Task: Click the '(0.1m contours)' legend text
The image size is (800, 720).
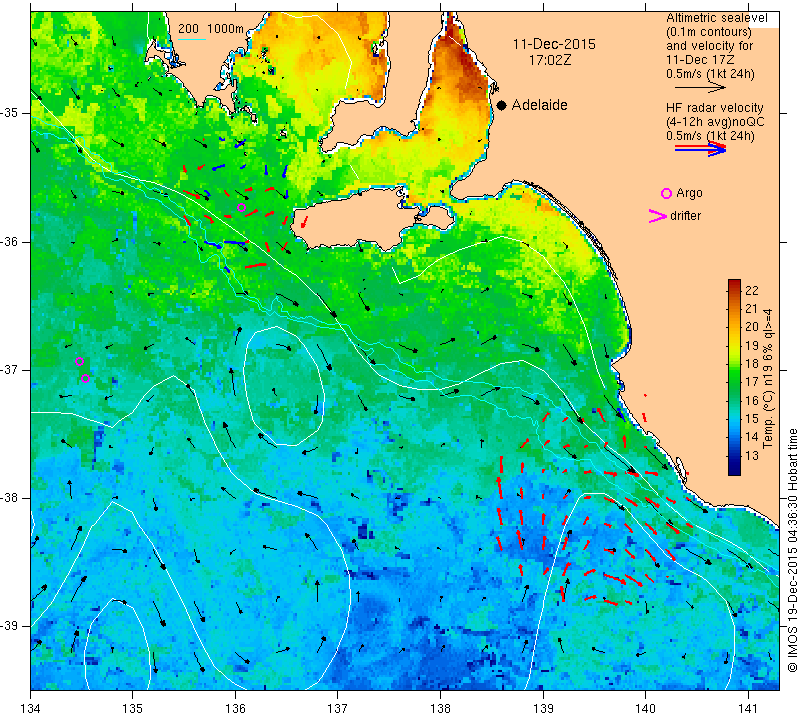Action: tap(709, 32)
